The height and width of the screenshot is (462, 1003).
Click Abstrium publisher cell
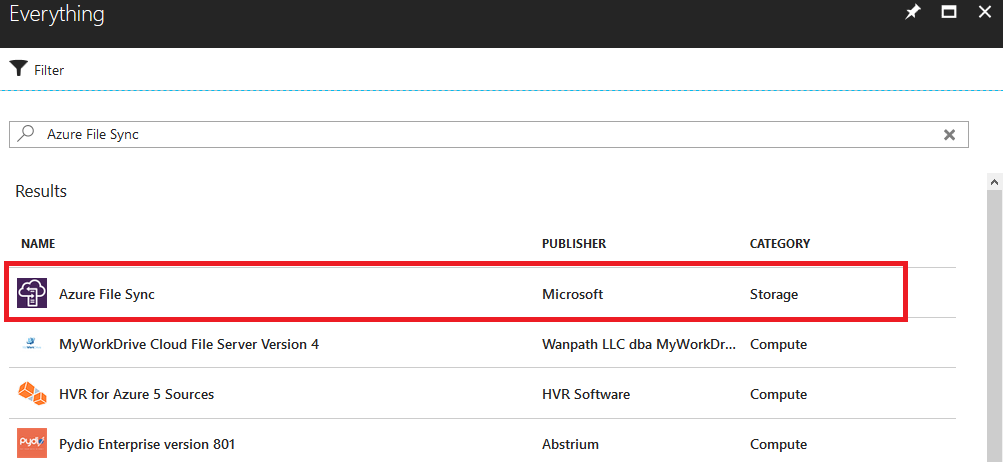coord(570,444)
